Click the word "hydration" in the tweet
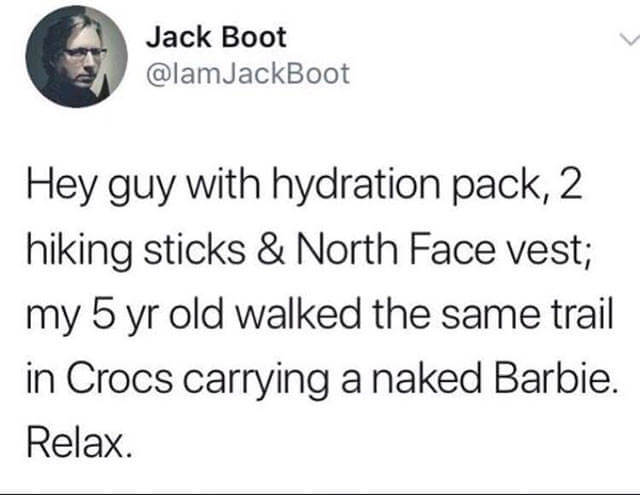Image resolution: width=640 pixels, height=495 pixels. [356, 186]
